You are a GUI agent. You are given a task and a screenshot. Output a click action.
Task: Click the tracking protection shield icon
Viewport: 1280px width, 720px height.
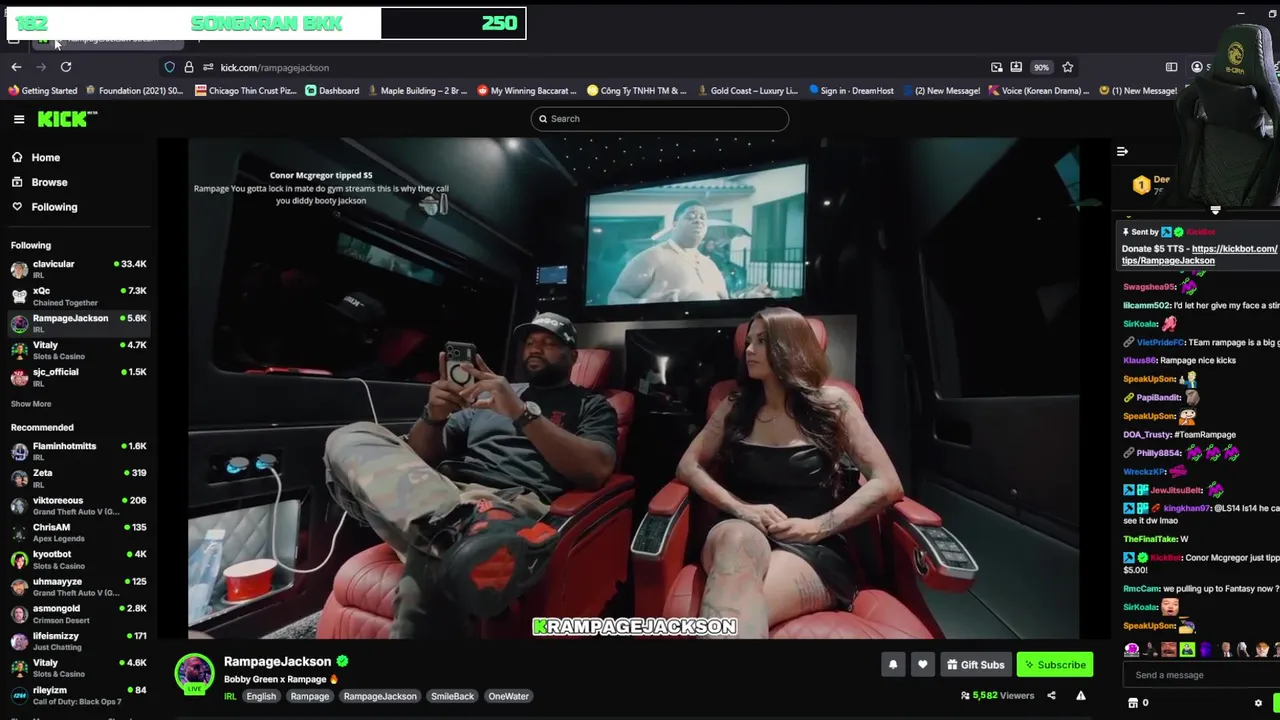click(x=170, y=67)
